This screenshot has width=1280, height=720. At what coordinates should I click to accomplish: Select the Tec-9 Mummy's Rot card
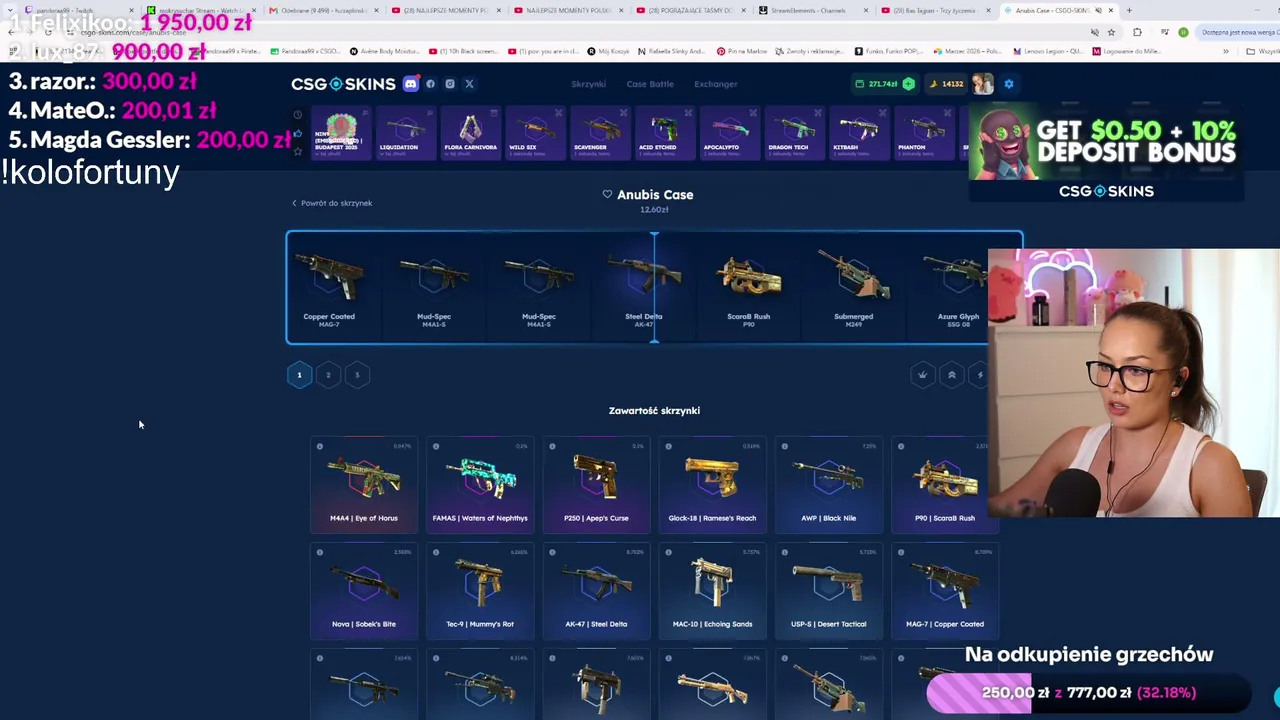(x=480, y=589)
